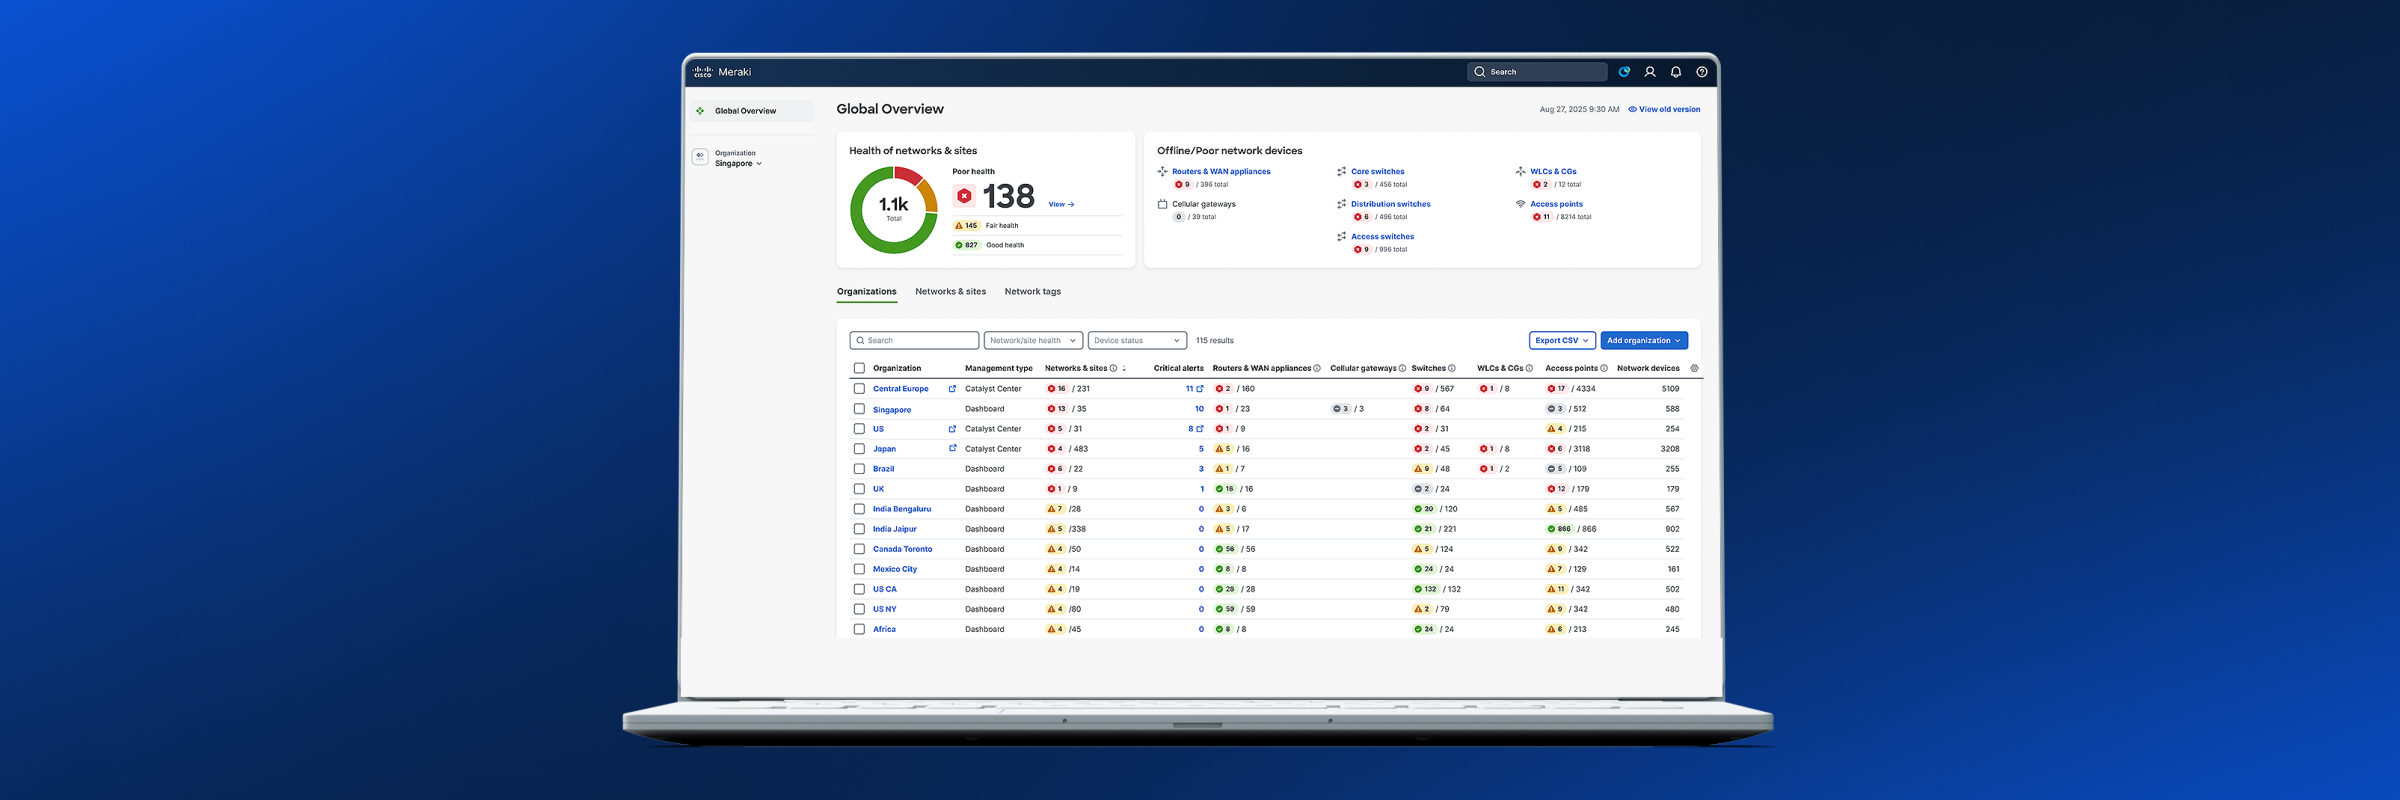Expand the Network/site health filter dropdown
Screen dimensions: 2400x800
tap(1032, 341)
